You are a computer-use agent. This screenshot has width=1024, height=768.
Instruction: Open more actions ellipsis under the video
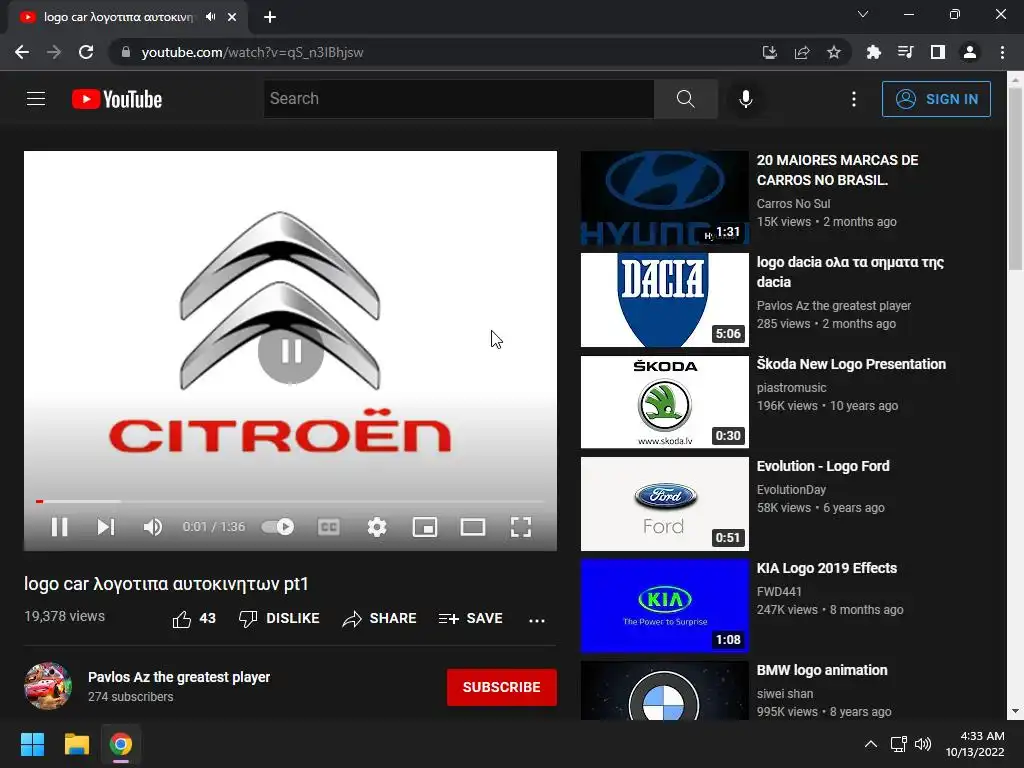point(537,620)
